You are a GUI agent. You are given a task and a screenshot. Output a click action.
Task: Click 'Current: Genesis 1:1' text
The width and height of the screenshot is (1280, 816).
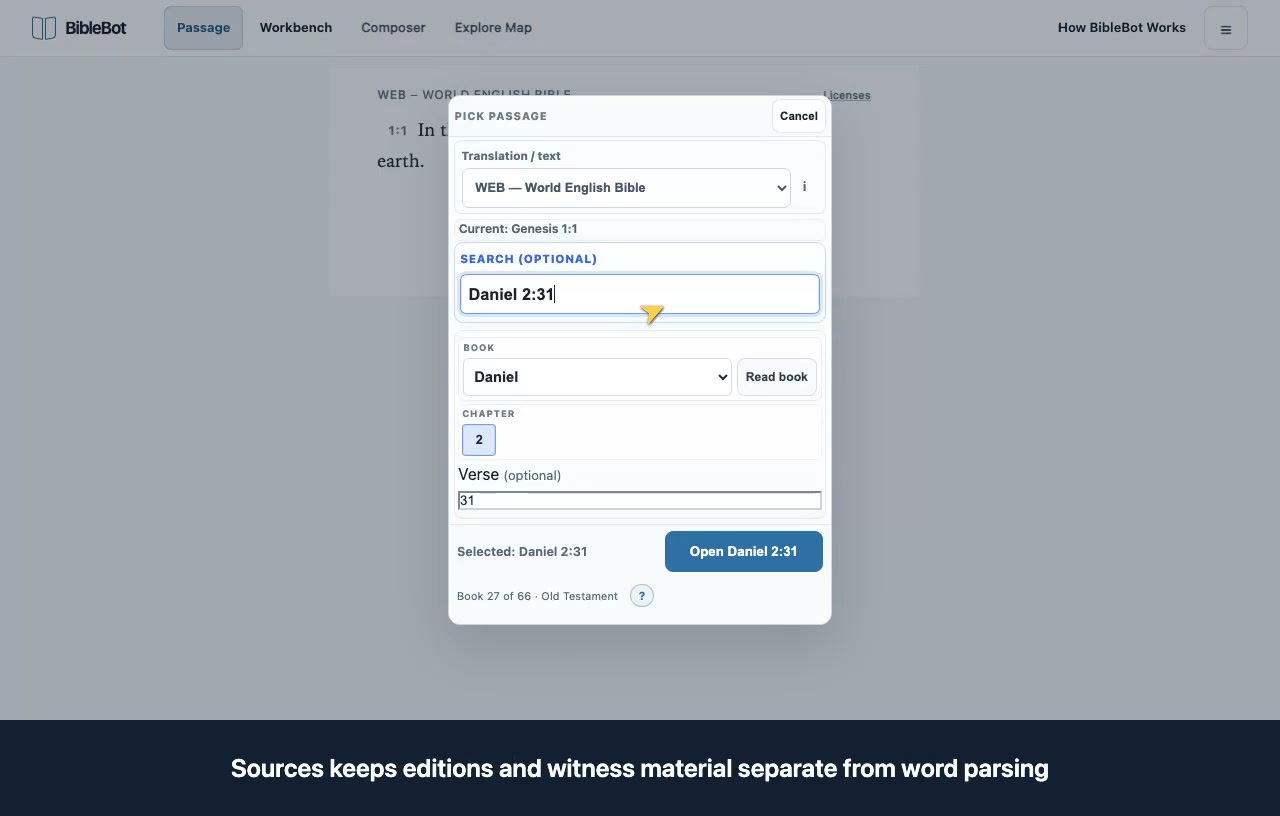518,229
